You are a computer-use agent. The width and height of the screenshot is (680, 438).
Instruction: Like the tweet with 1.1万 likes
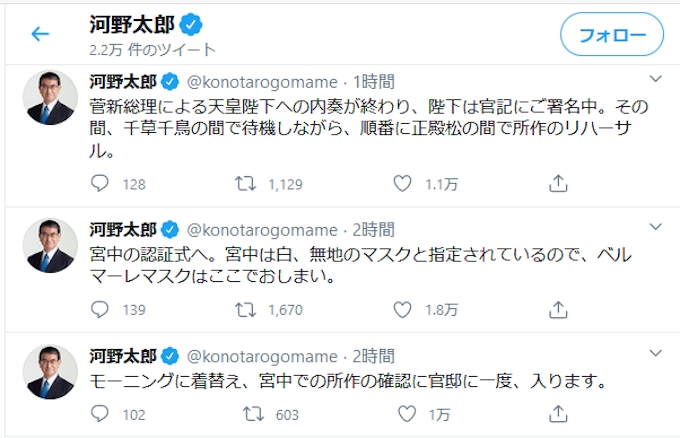click(402, 184)
